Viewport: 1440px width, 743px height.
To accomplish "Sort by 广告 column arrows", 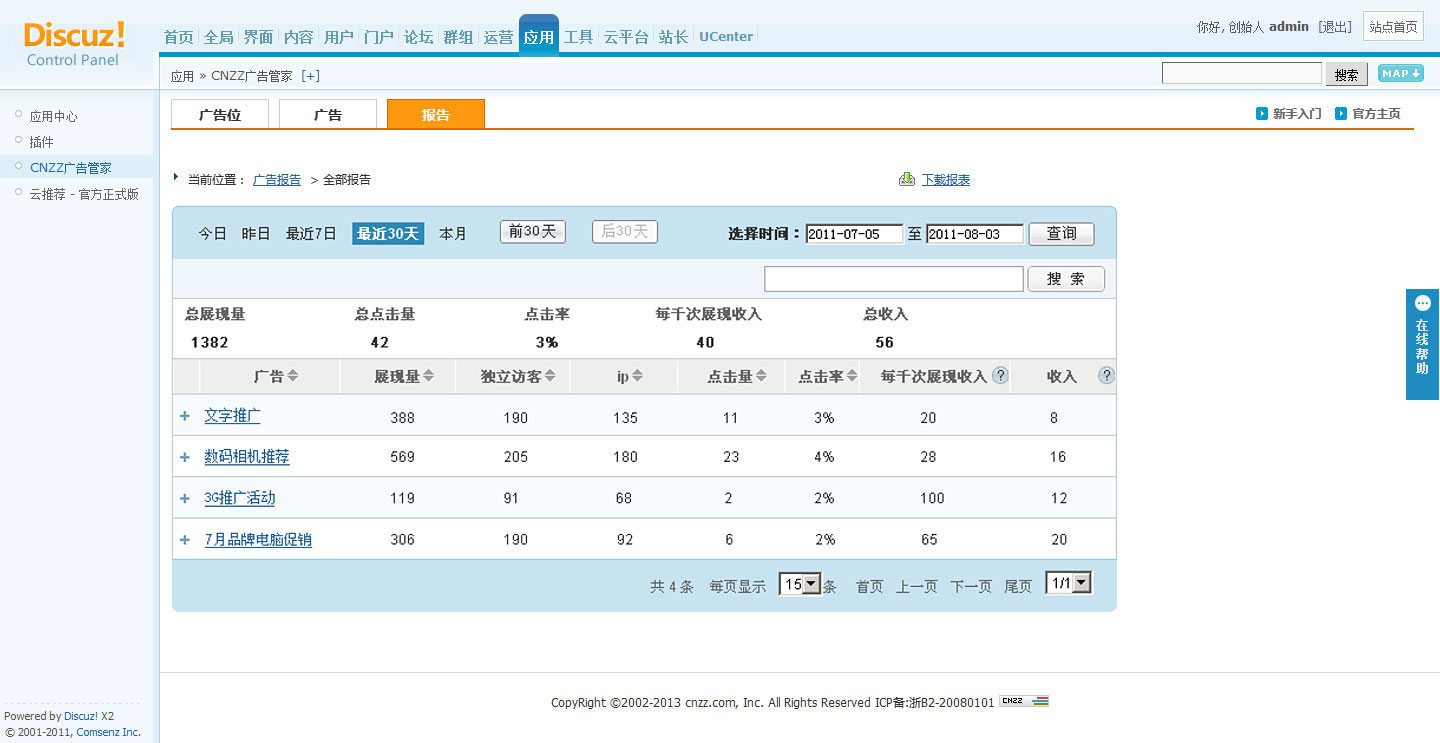I will (293, 376).
